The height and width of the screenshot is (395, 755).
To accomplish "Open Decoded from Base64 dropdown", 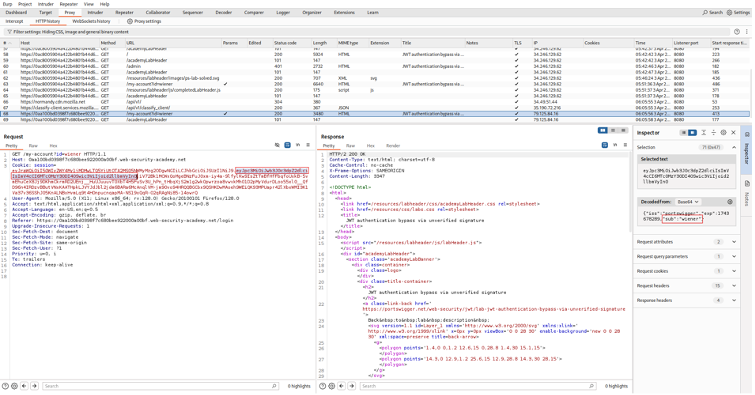I will [x=688, y=202].
